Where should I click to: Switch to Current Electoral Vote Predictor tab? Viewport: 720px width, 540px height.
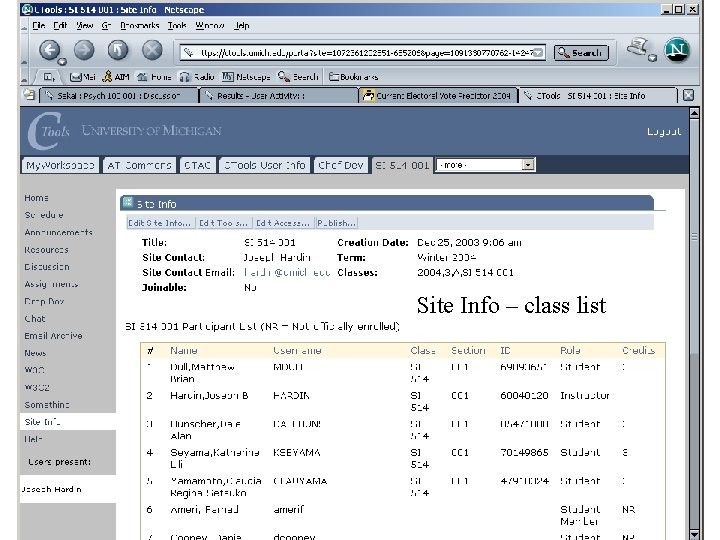pyautogui.click(x=438, y=96)
